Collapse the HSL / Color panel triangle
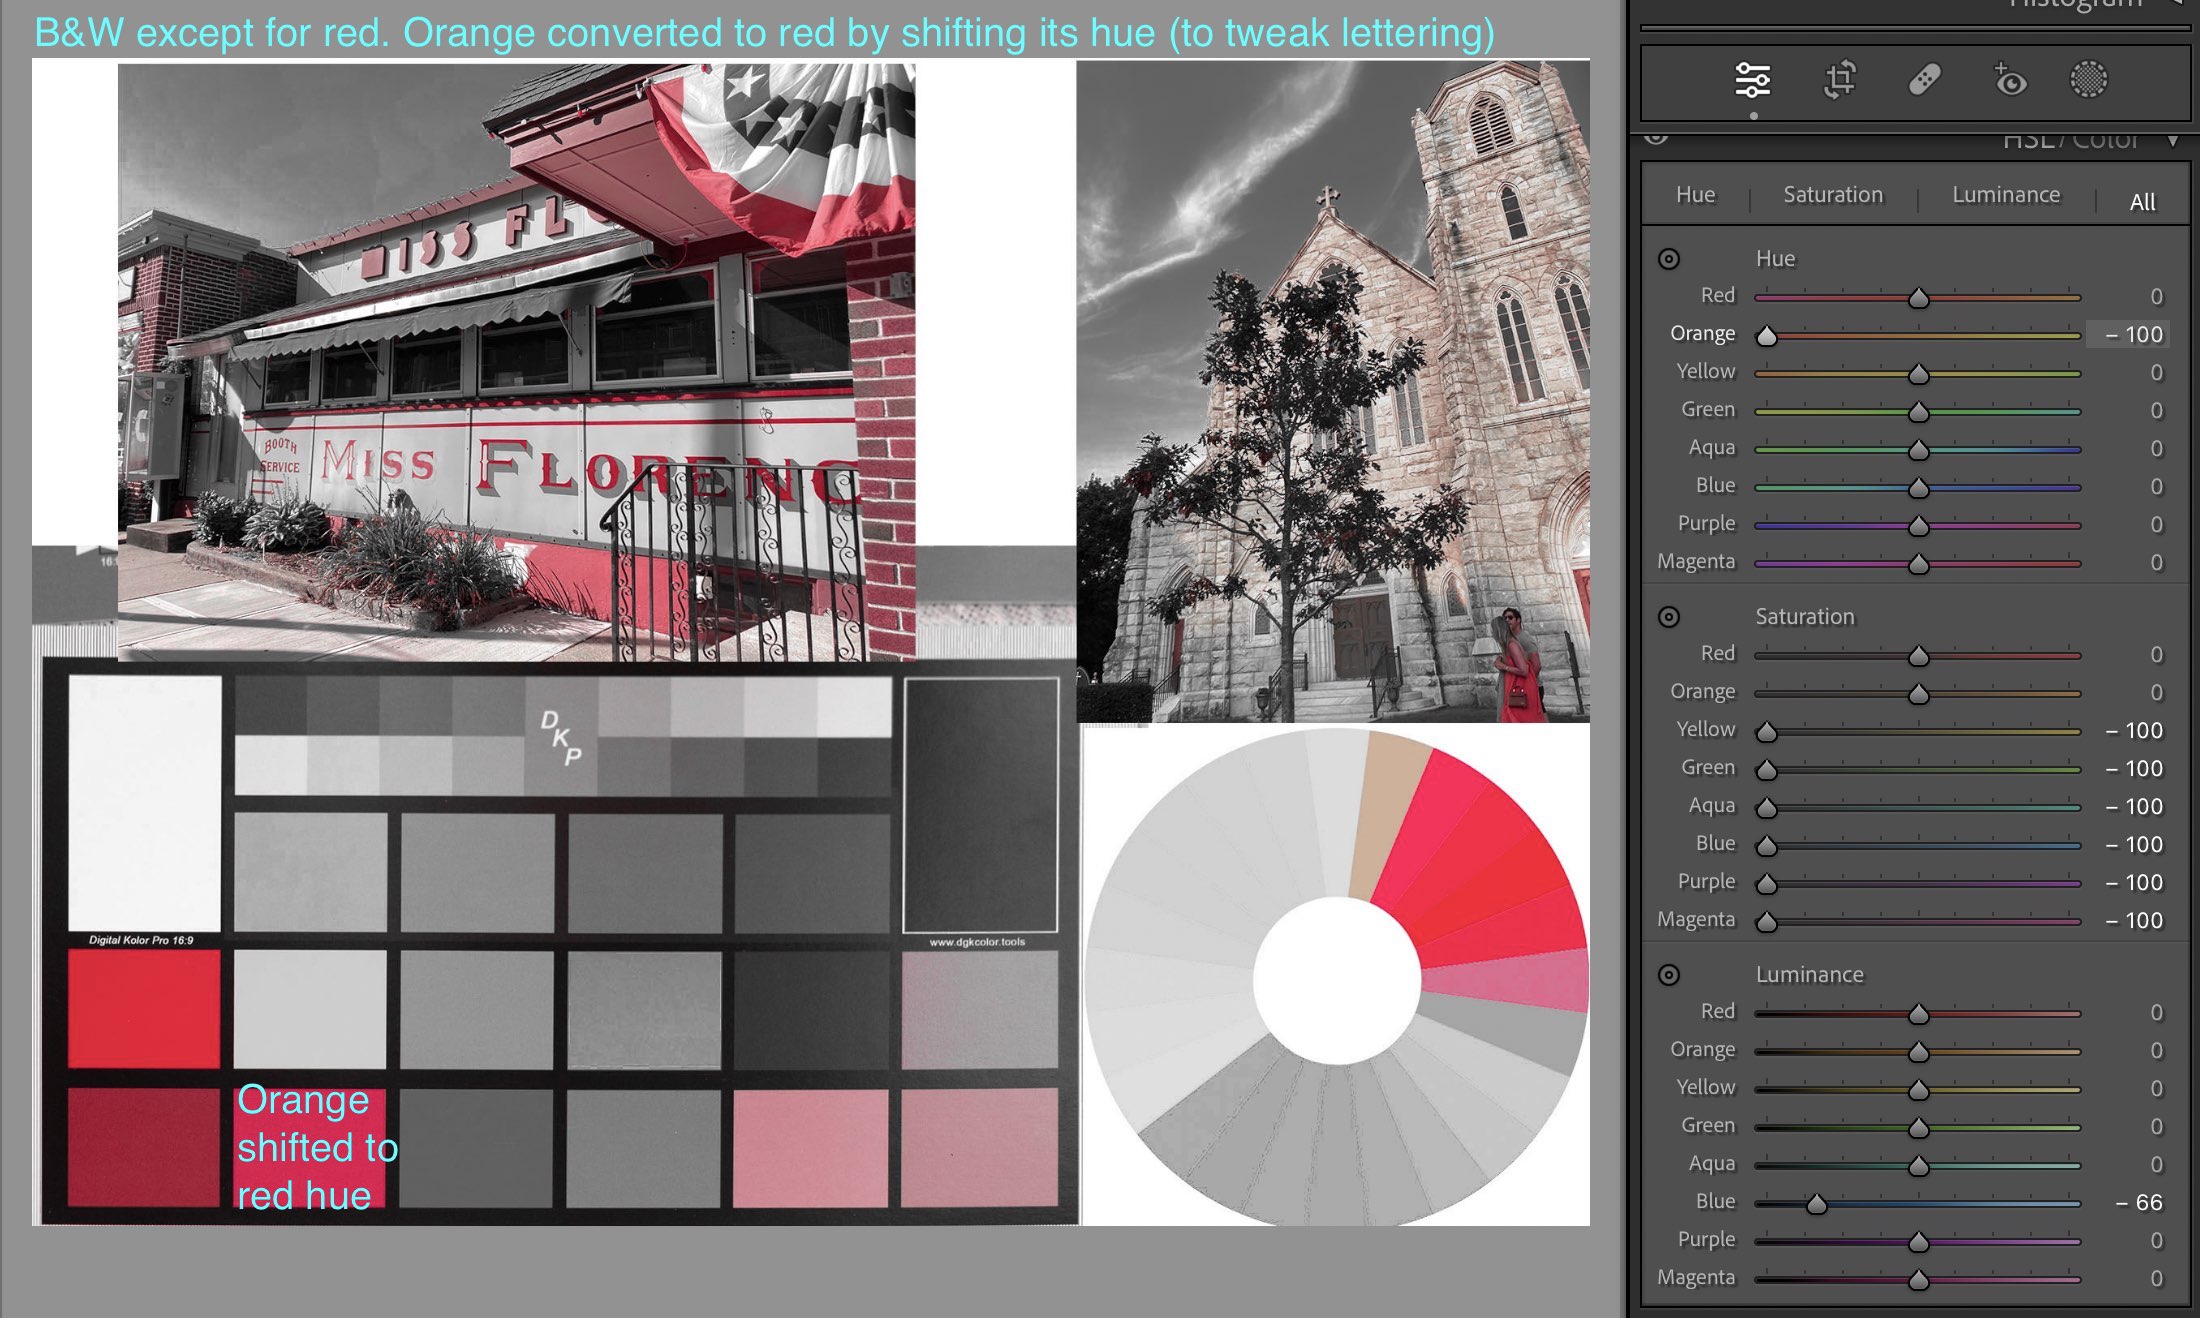2200x1318 pixels. click(x=2173, y=140)
